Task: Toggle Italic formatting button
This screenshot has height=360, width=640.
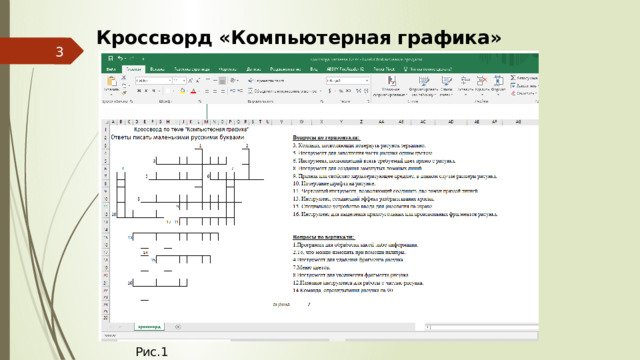Action: click(x=147, y=91)
